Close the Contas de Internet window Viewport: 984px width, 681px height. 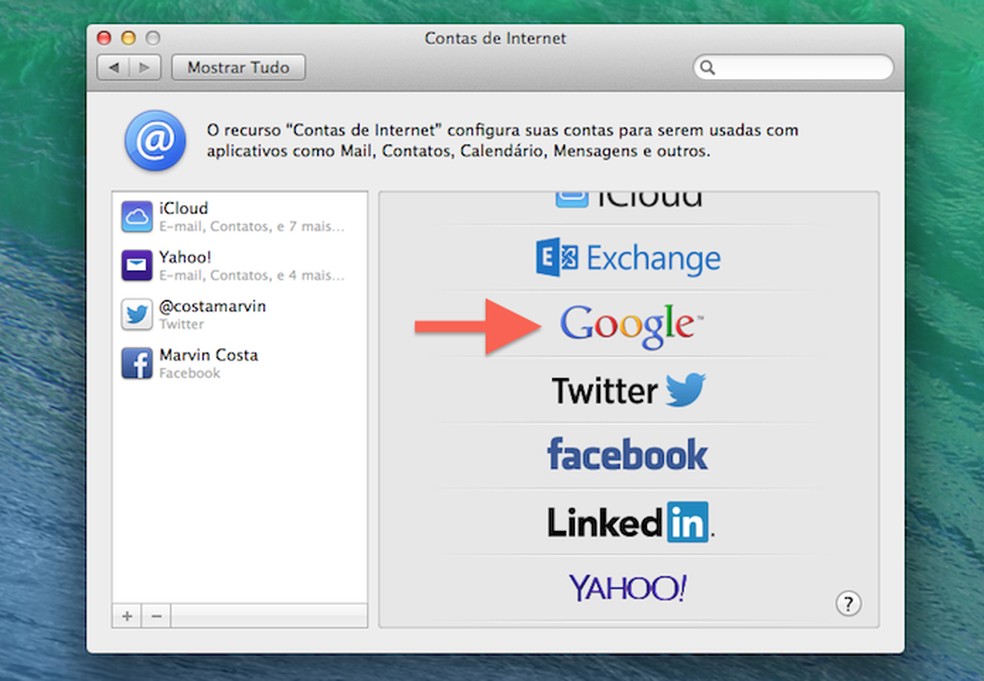click(104, 37)
